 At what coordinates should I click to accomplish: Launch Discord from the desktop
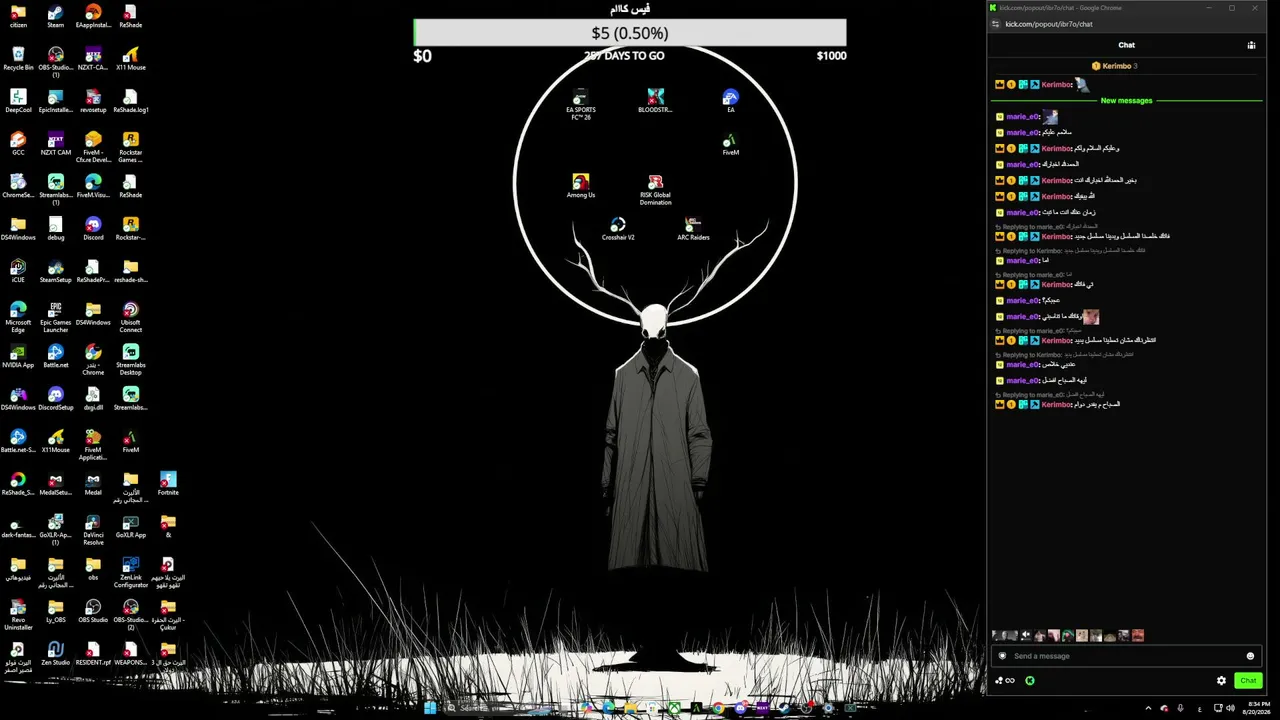[x=93, y=229]
